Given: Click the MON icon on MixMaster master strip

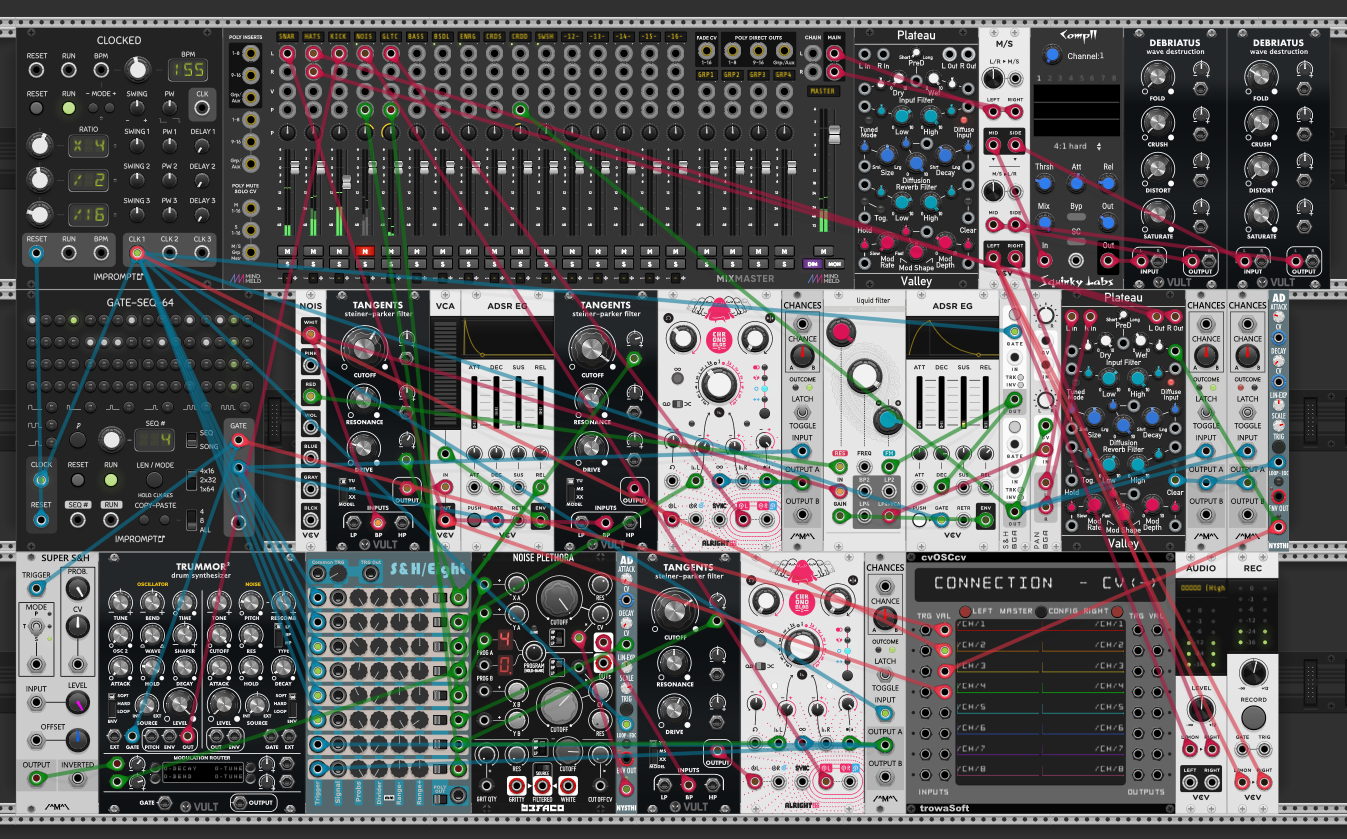Looking at the screenshot, I should 834,264.
